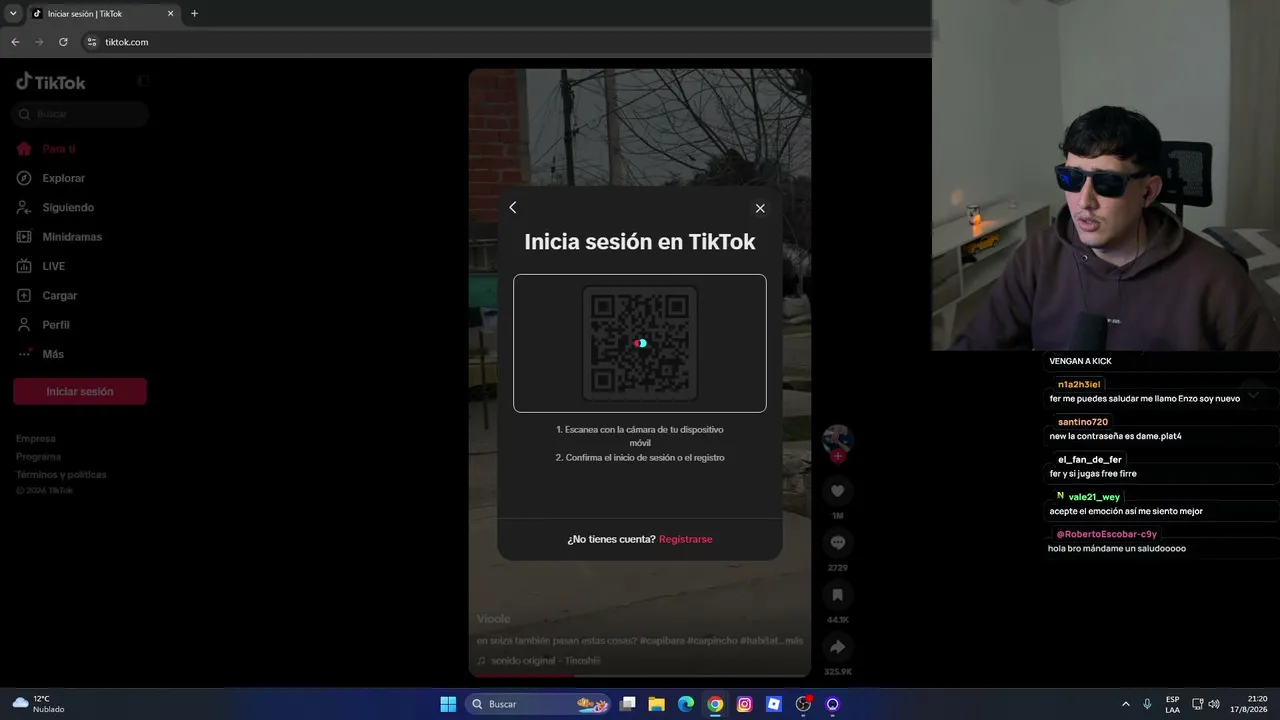Show hidden system tray icons

(x=1126, y=704)
